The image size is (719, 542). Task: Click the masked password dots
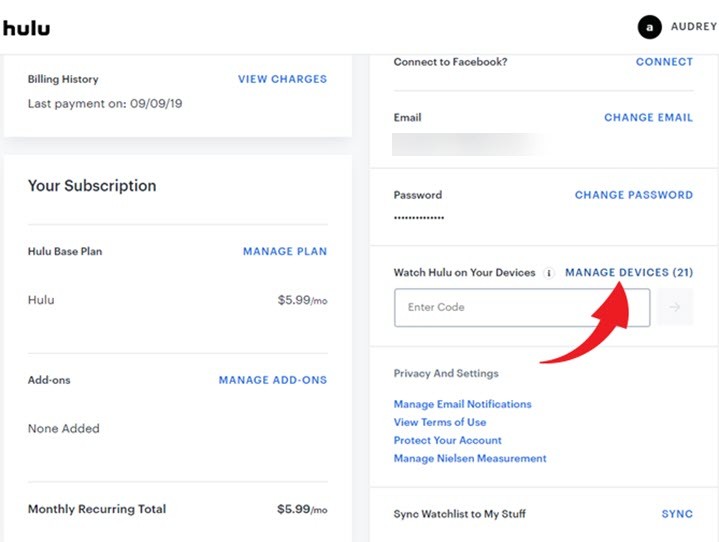pyautogui.click(x=419, y=218)
